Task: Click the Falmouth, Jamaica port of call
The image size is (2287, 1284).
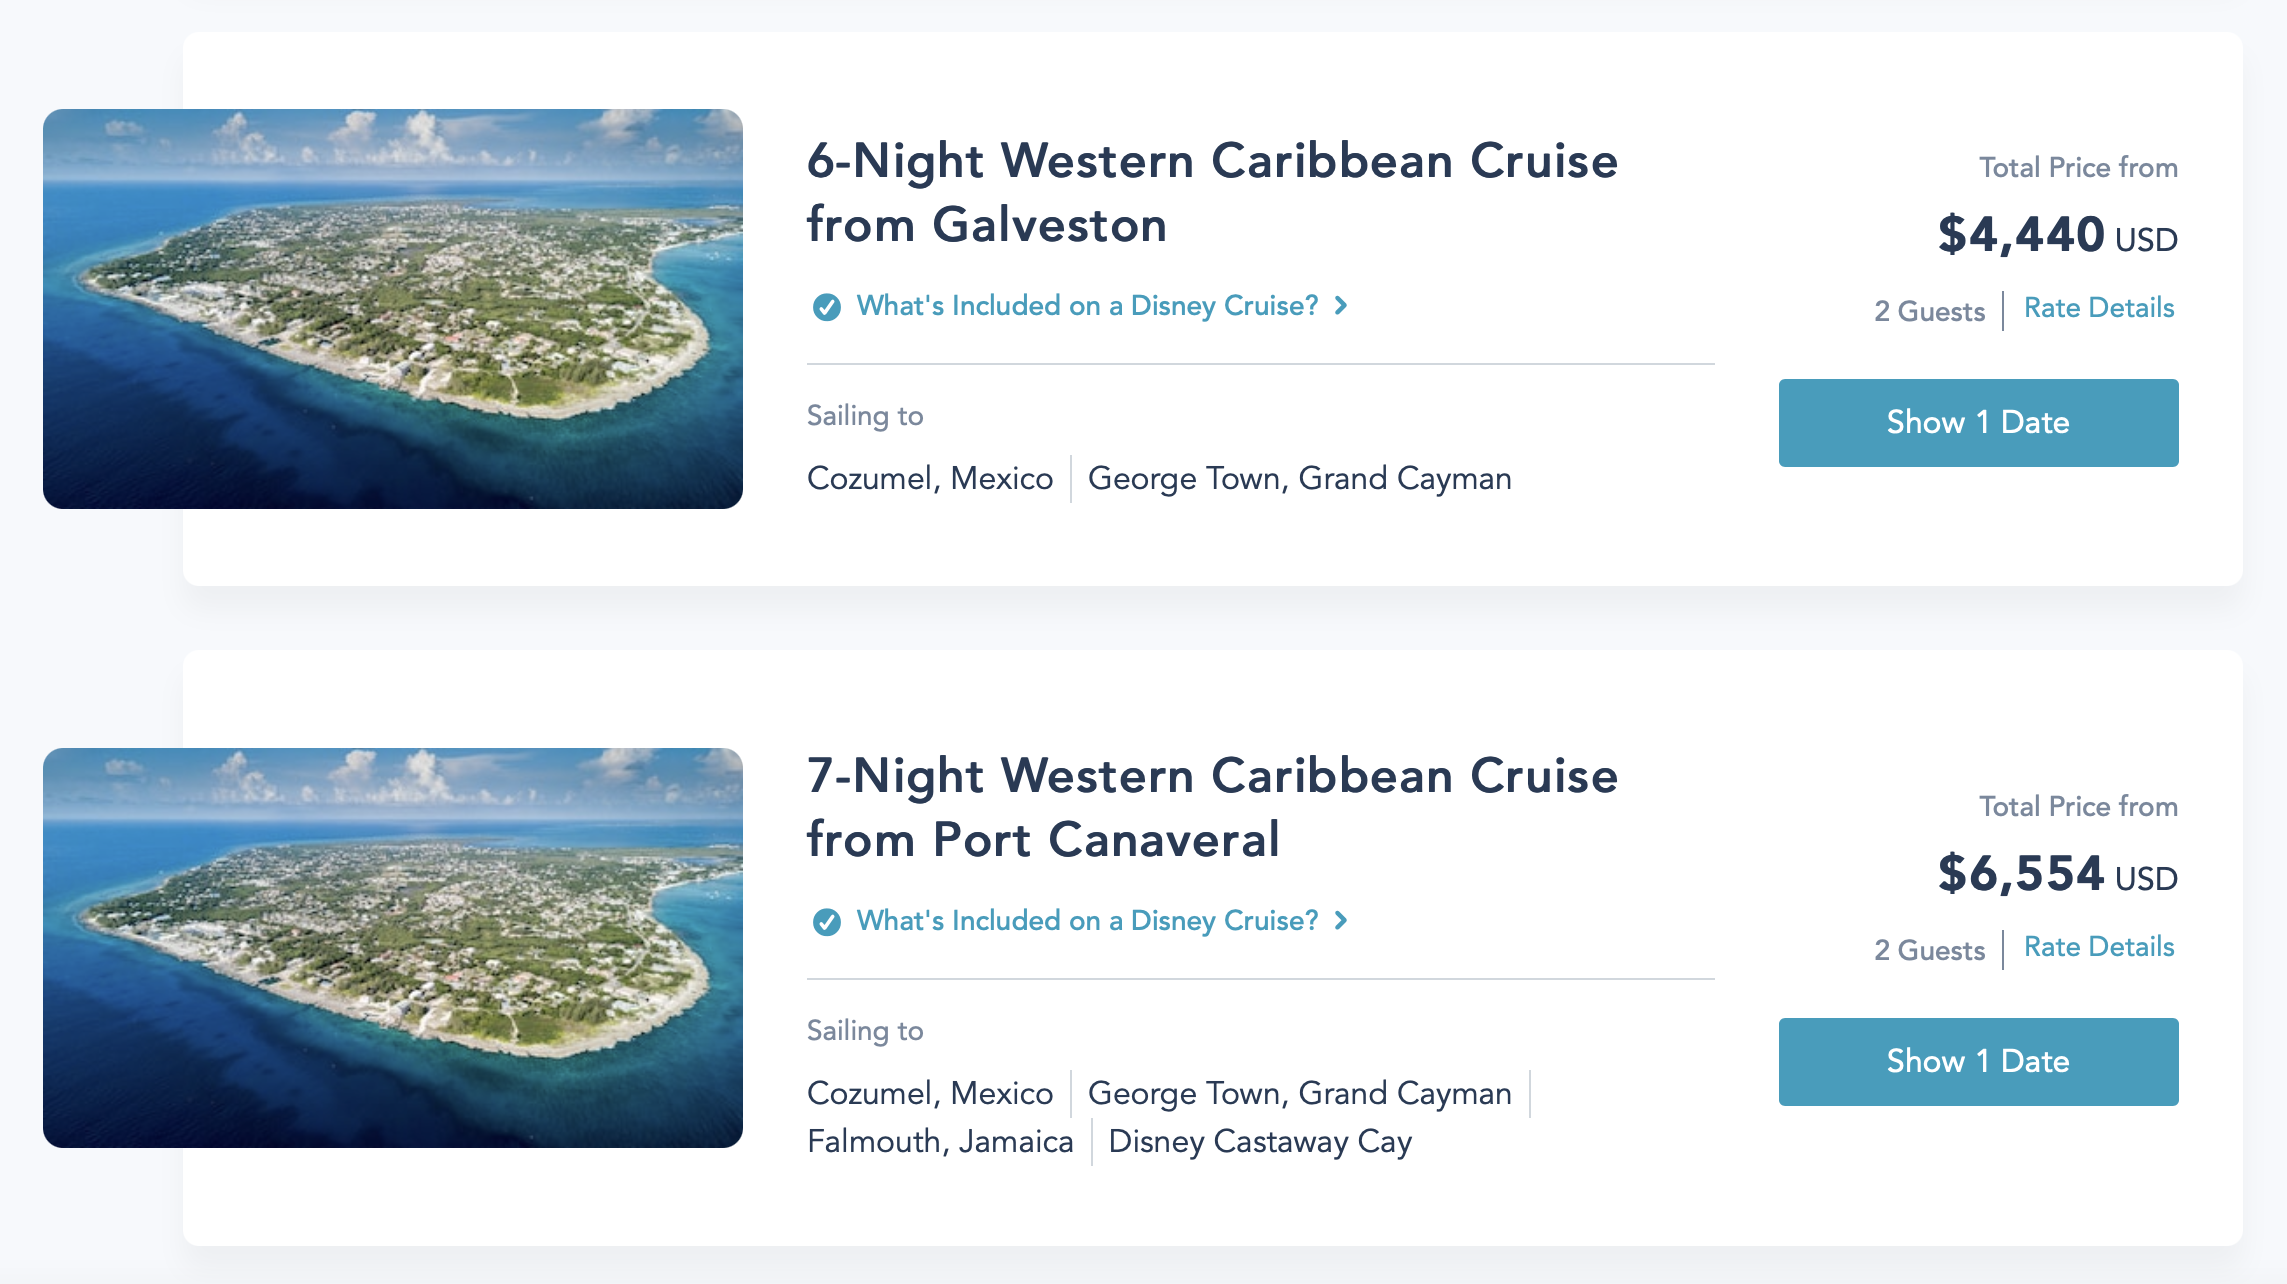Action: [940, 1142]
